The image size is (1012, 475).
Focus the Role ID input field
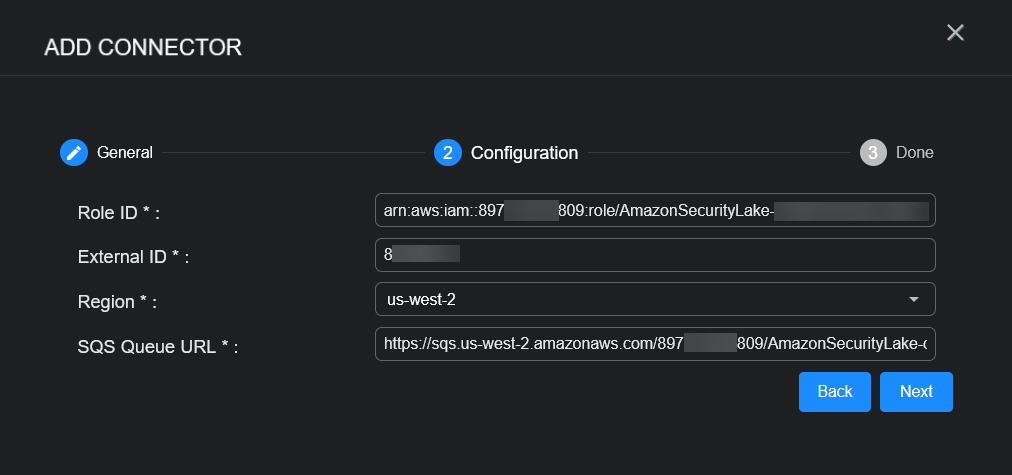point(655,211)
